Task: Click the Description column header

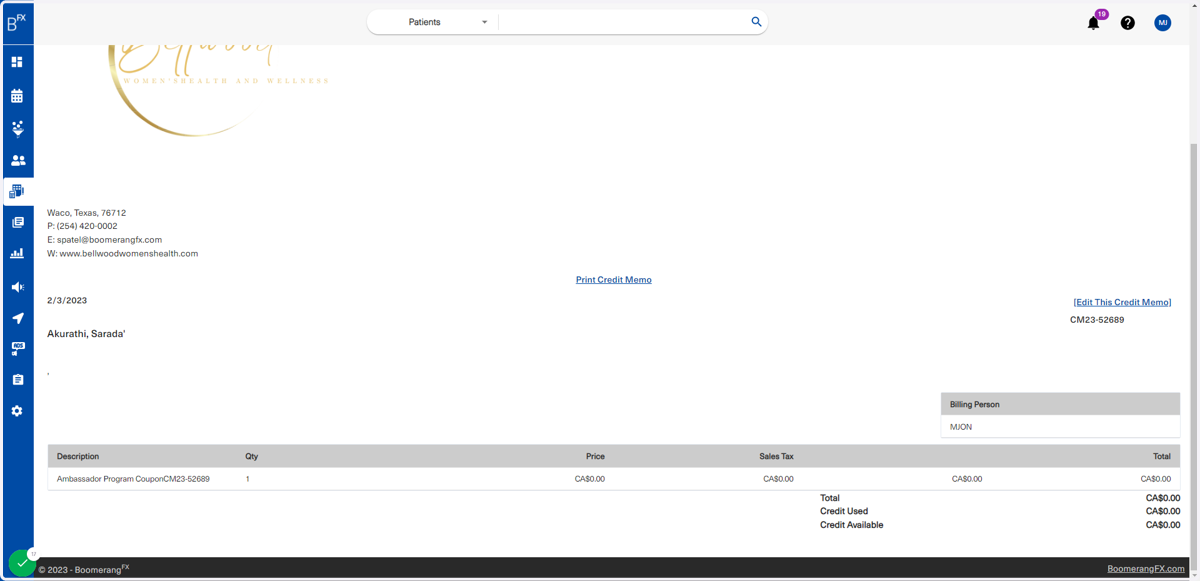Action: [78, 456]
